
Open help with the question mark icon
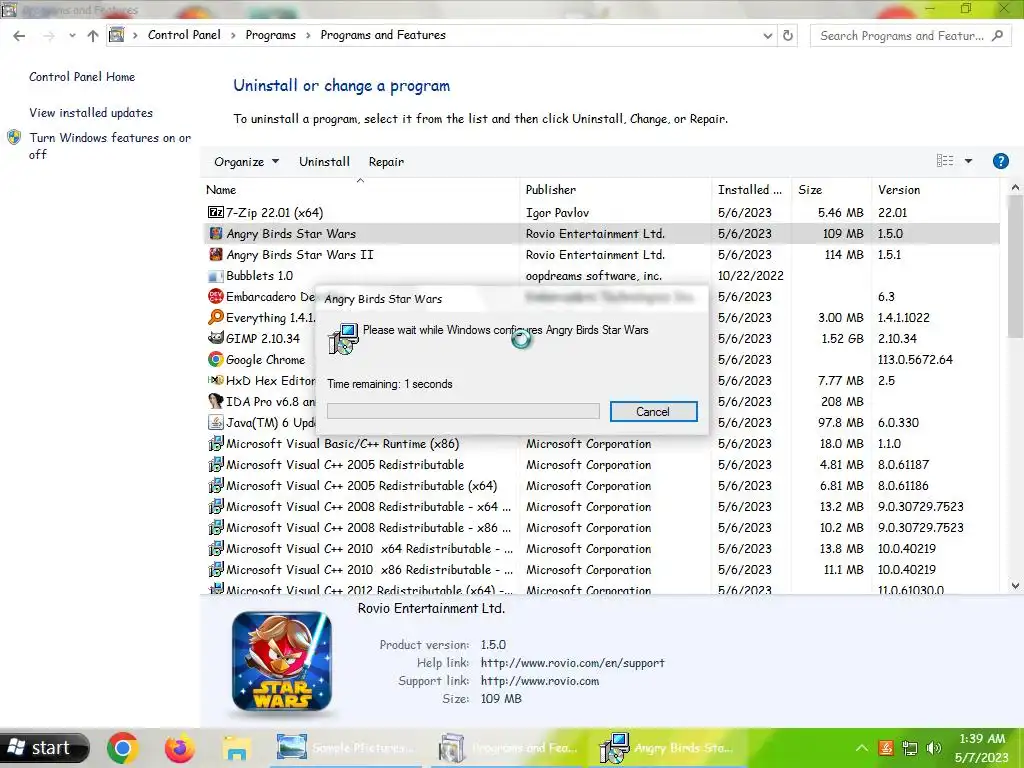pyautogui.click(x=1000, y=161)
